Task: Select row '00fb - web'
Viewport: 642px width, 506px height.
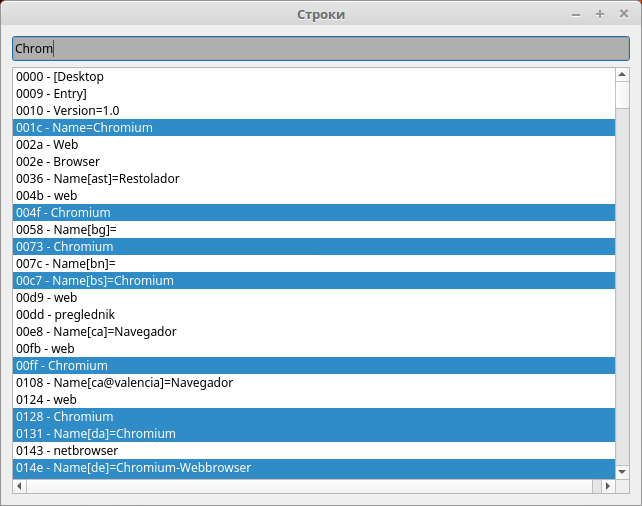Action: coord(314,348)
